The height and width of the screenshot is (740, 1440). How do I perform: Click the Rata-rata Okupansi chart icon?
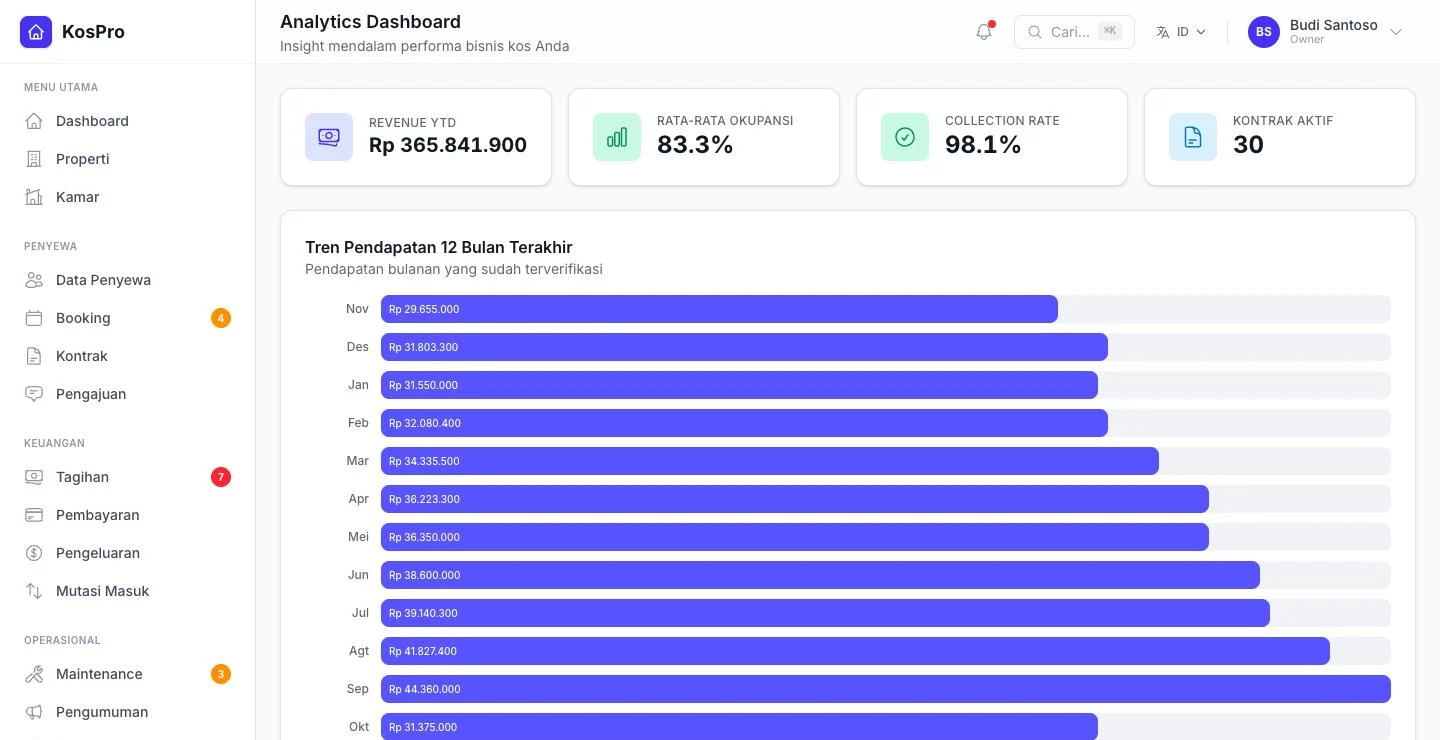coord(617,137)
